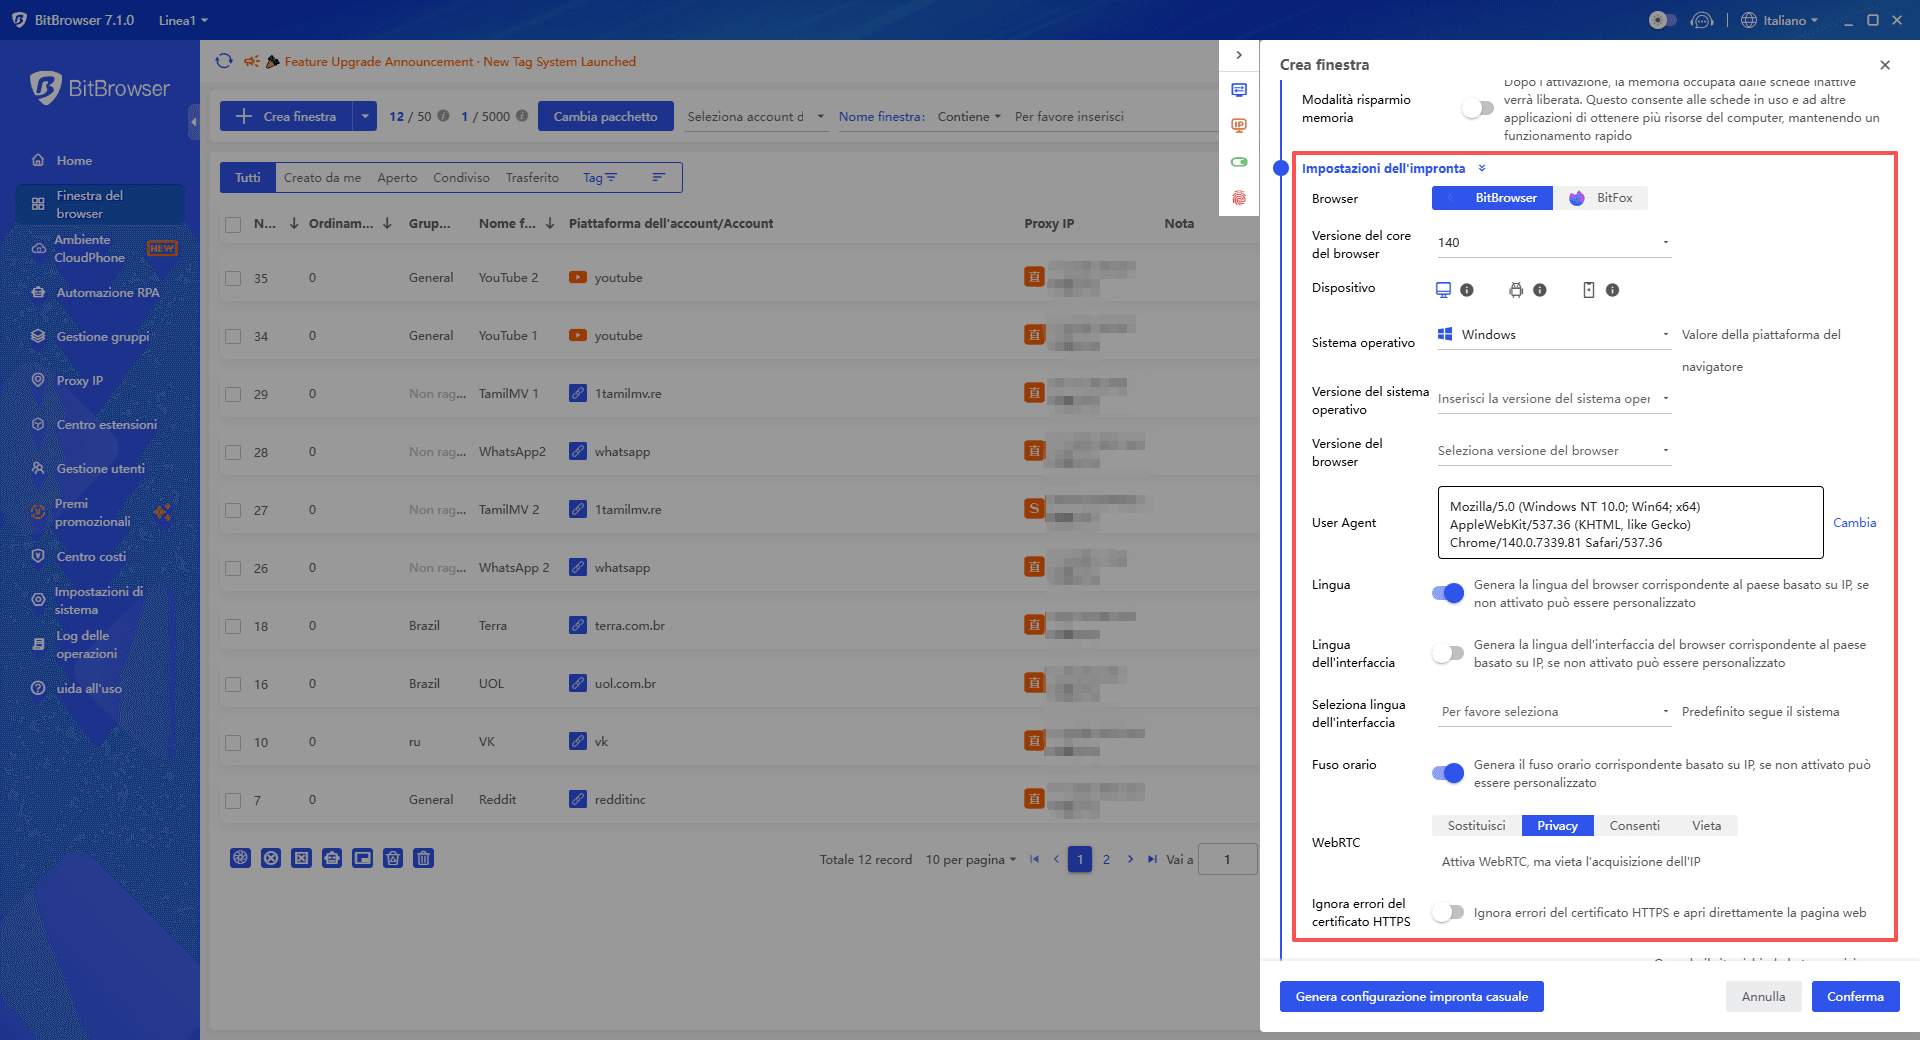Click the orange IP monitor icon
The image size is (1920, 1040).
click(1239, 126)
